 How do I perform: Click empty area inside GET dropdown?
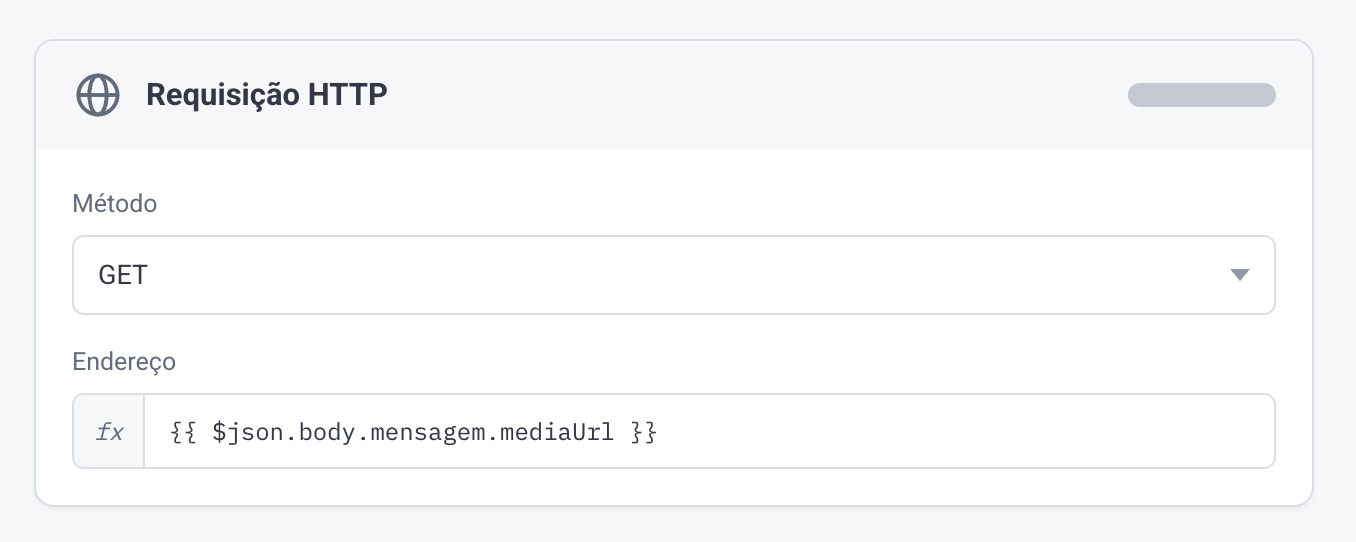[680, 275]
